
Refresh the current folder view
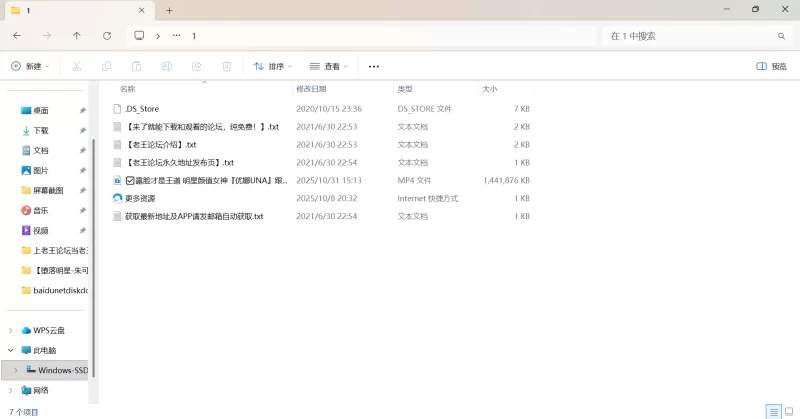(x=107, y=35)
